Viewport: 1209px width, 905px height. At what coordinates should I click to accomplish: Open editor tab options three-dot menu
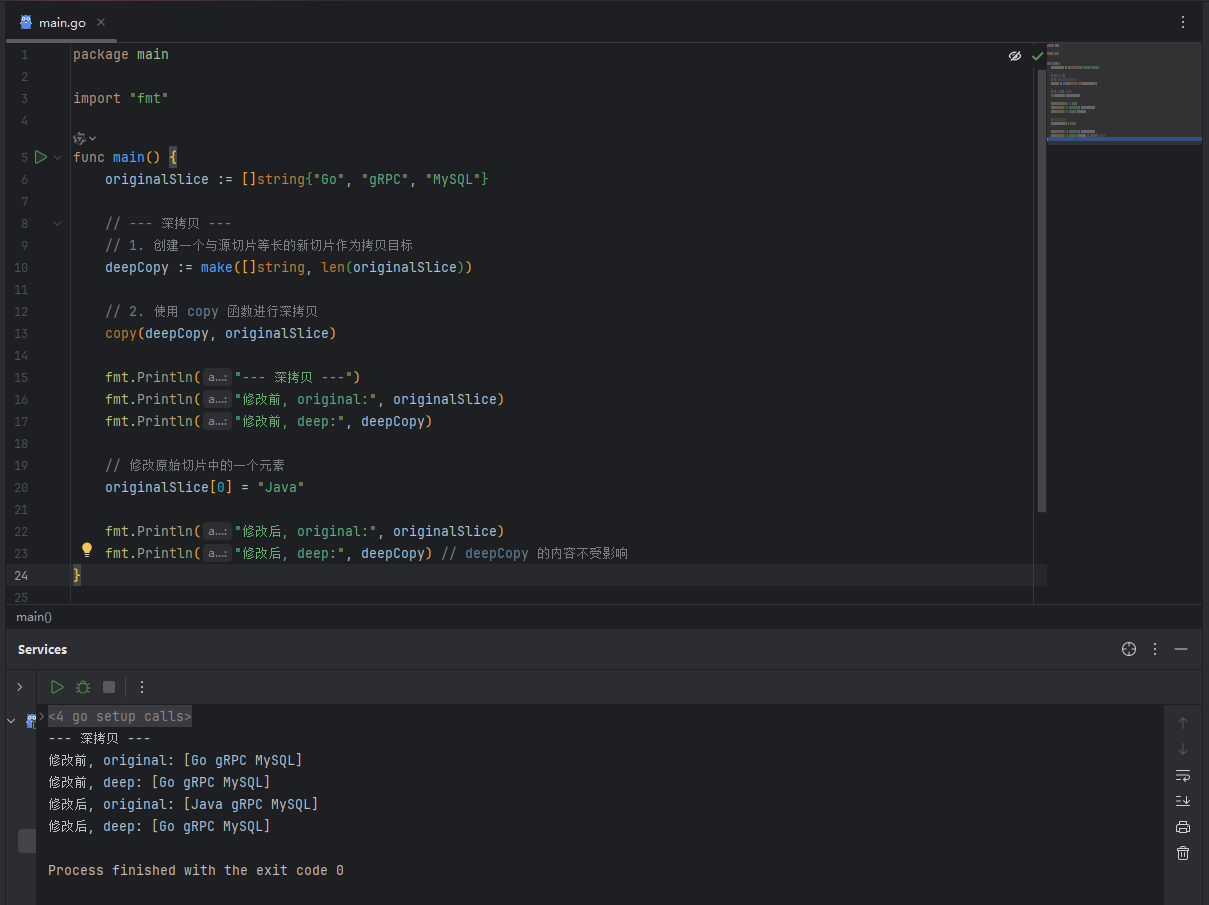pos(1183,22)
